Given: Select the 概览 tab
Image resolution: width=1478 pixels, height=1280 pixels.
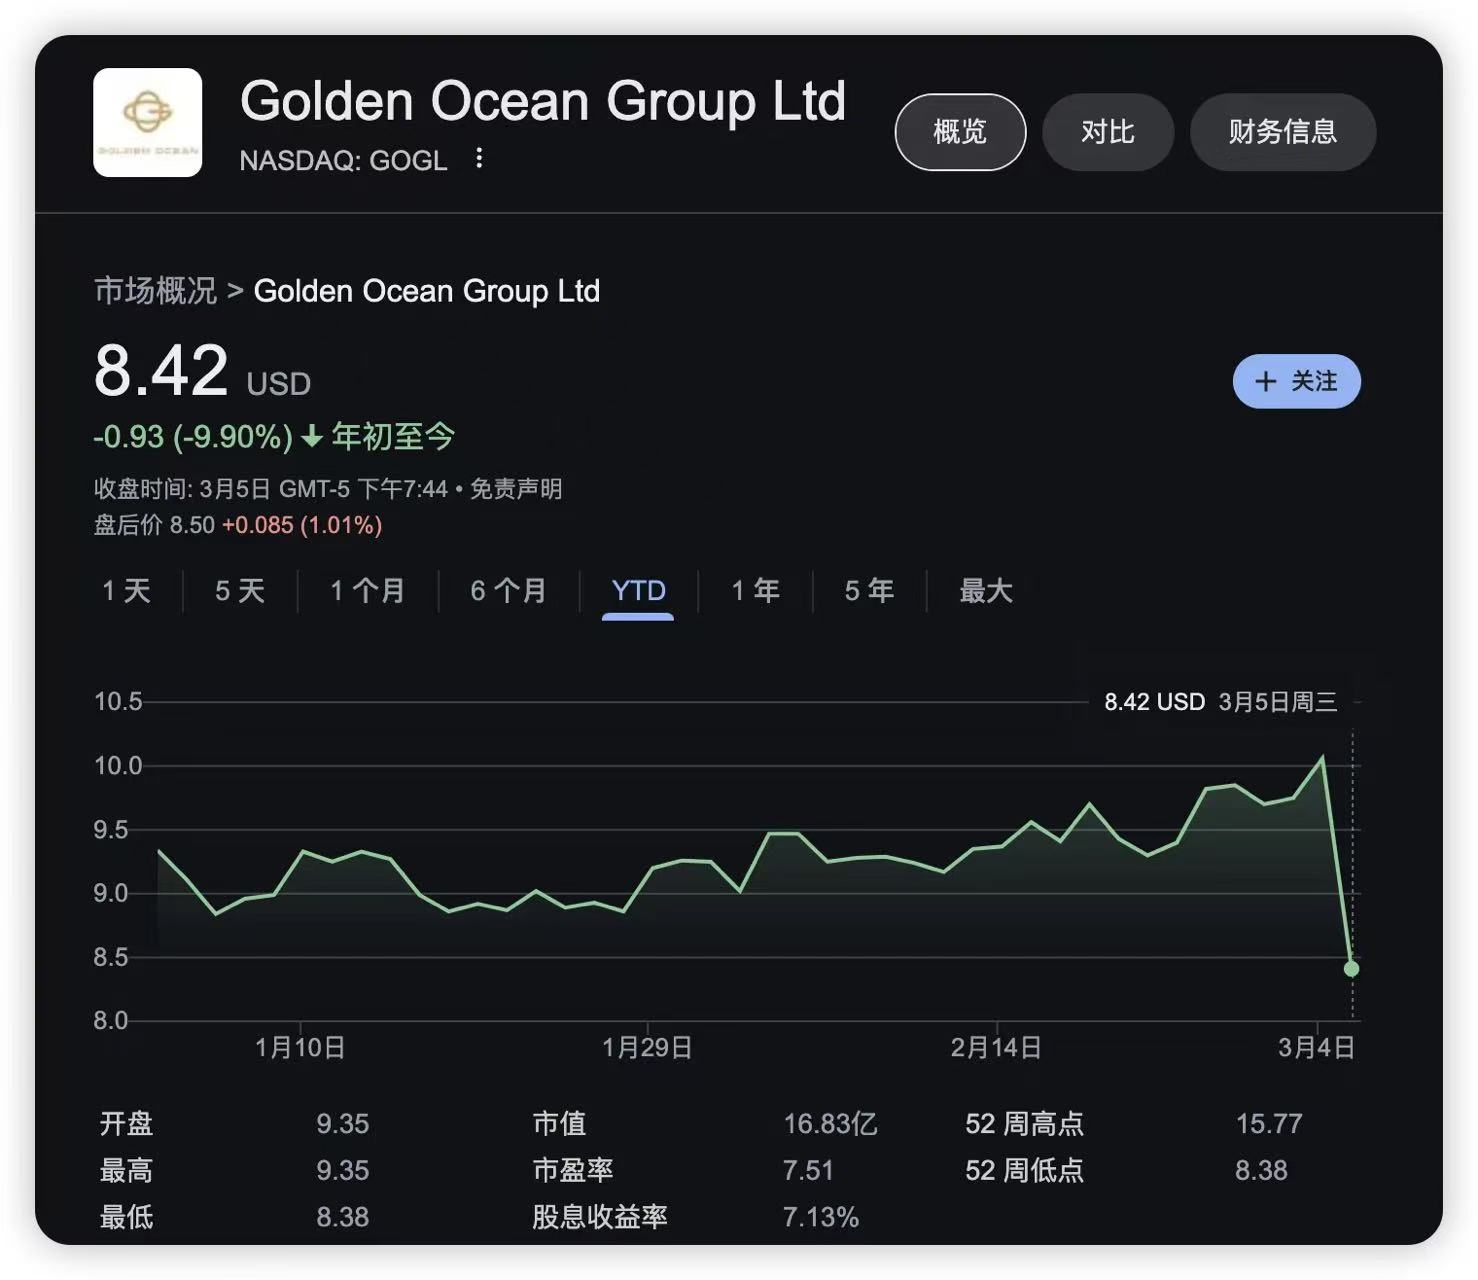Looking at the screenshot, I should [x=960, y=132].
